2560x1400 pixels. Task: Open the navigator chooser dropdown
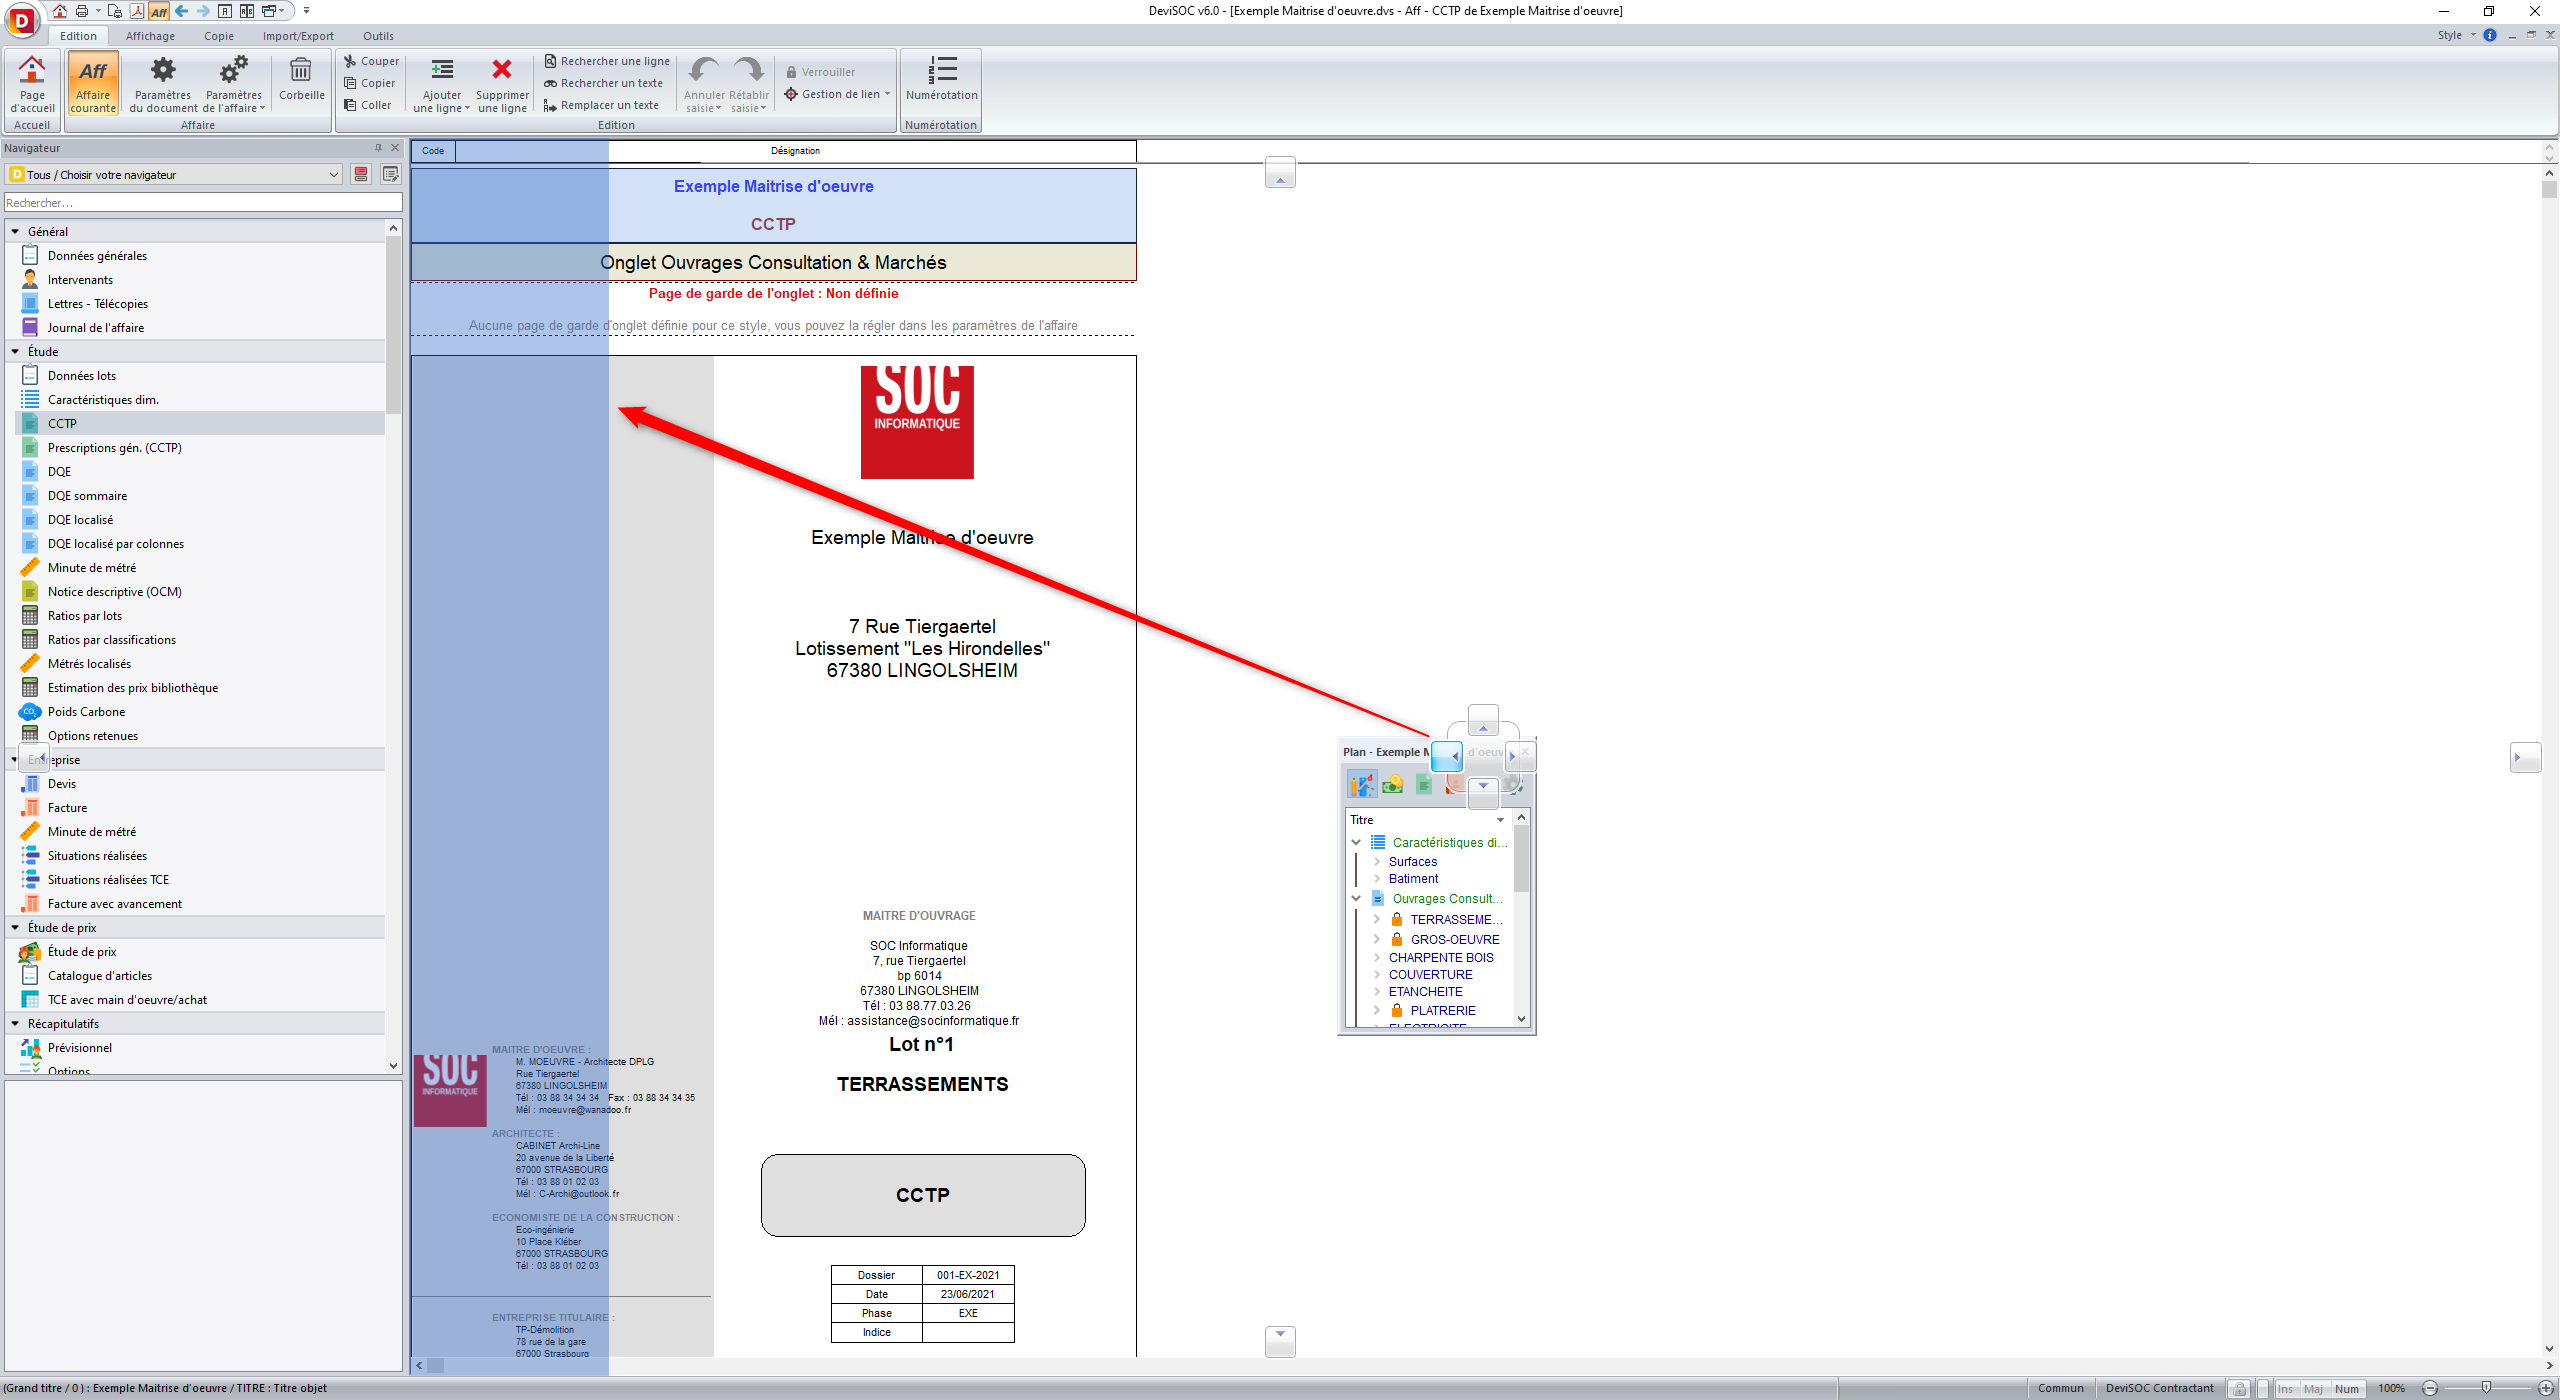(x=333, y=175)
